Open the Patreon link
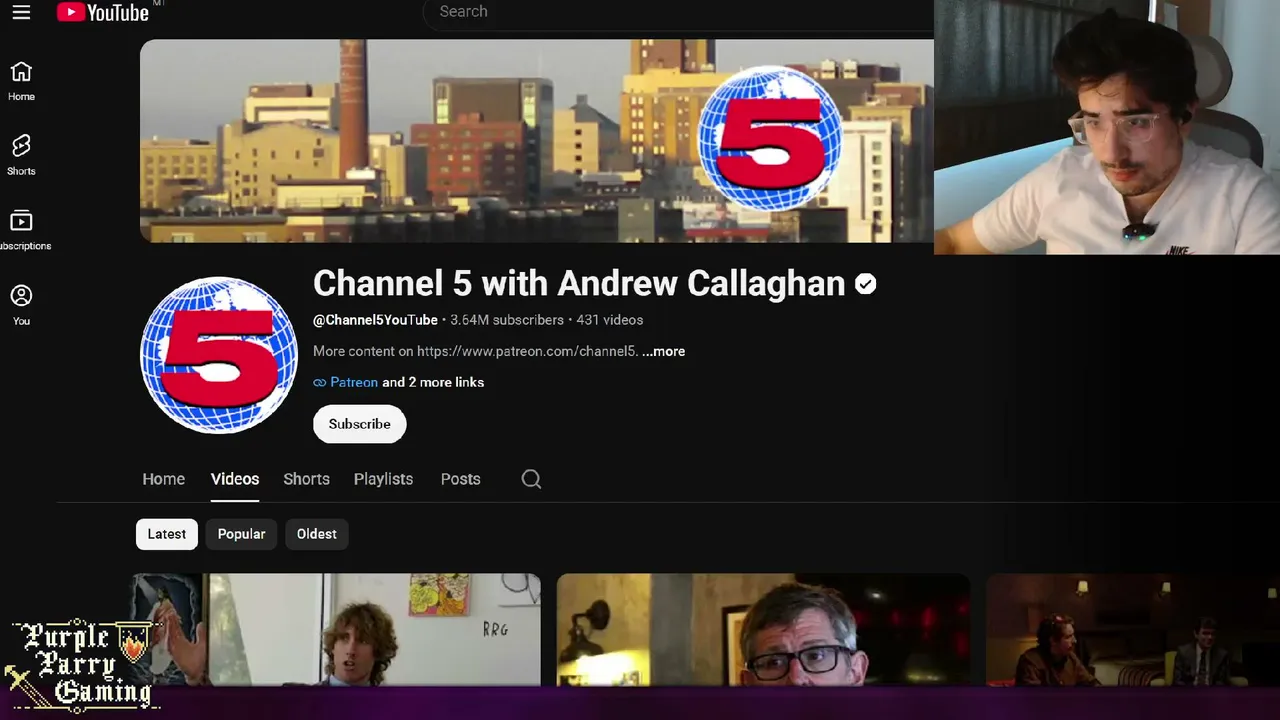This screenshot has height=720, width=1280. (x=354, y=382)
